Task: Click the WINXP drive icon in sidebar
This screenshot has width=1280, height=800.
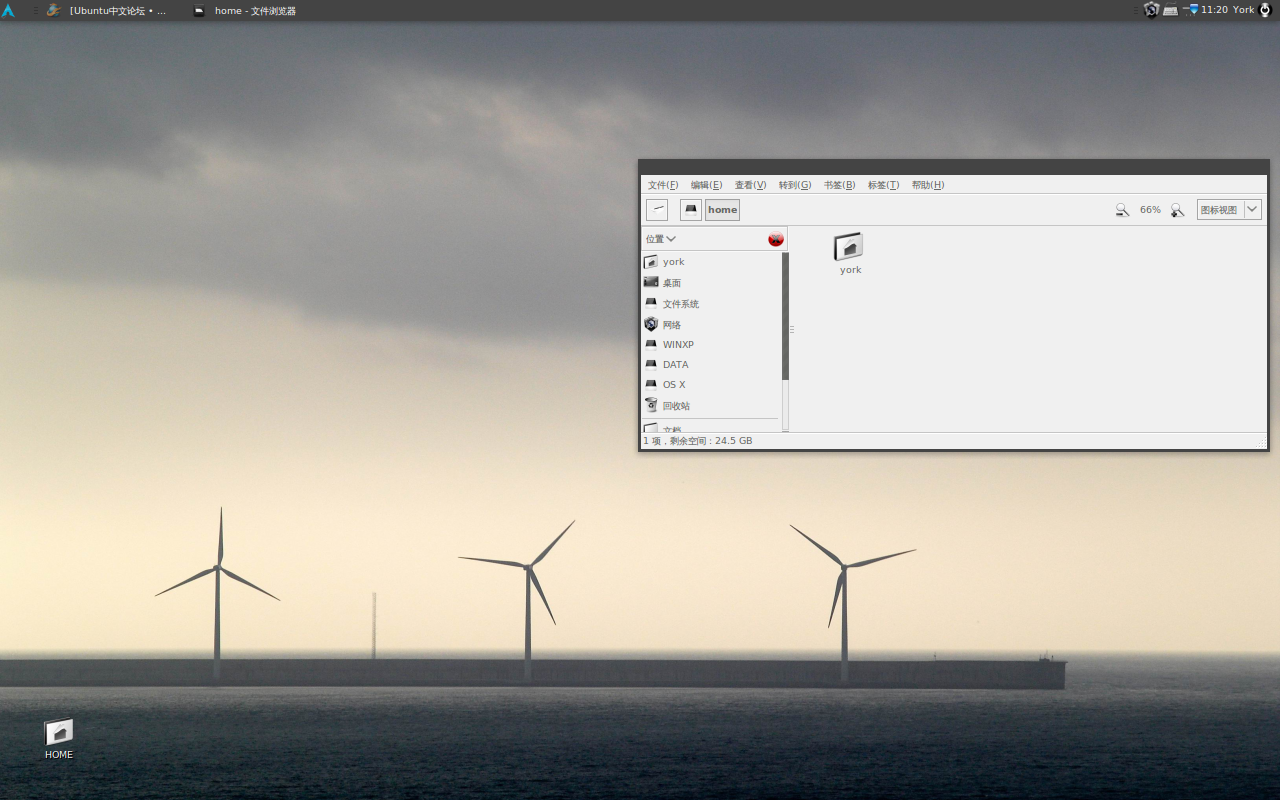Action: [651, 344]
